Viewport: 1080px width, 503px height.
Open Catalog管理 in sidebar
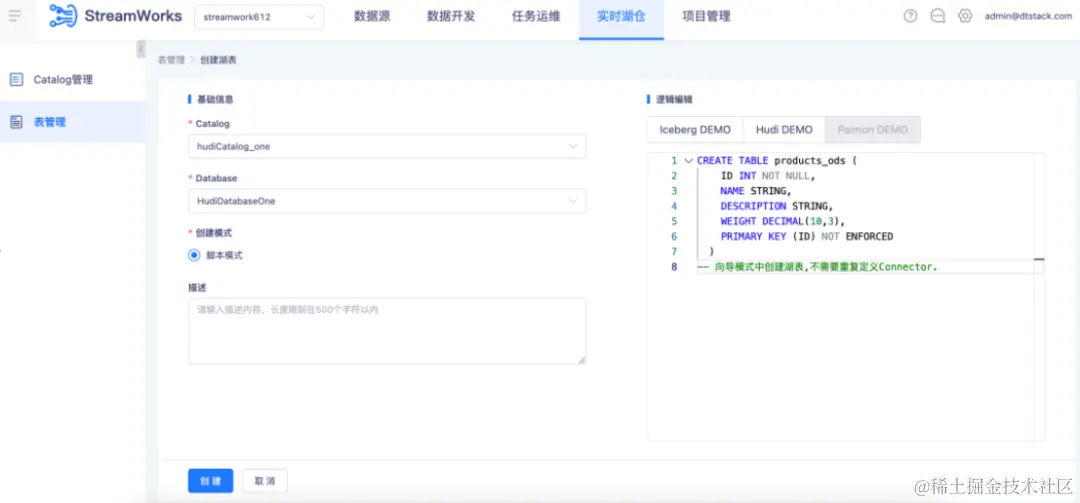(72, 80)
